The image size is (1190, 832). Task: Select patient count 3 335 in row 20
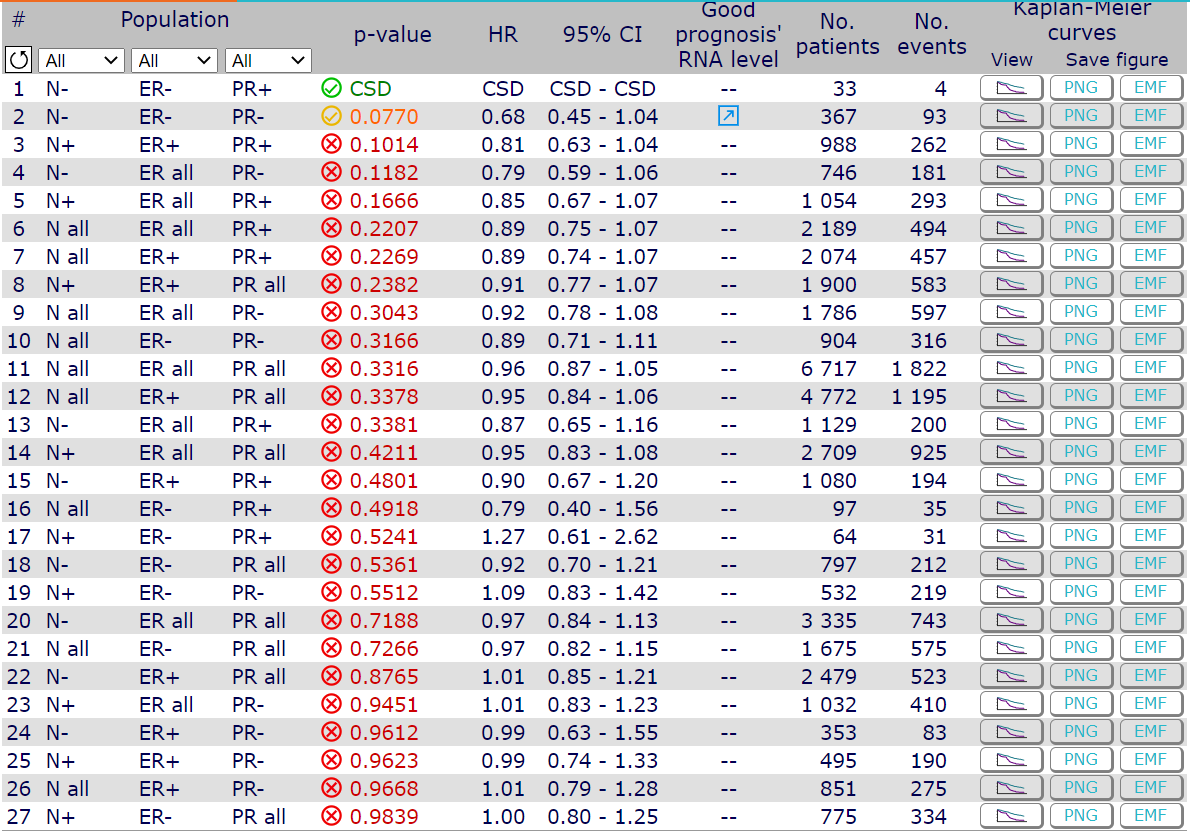click(x=829, y=621)
